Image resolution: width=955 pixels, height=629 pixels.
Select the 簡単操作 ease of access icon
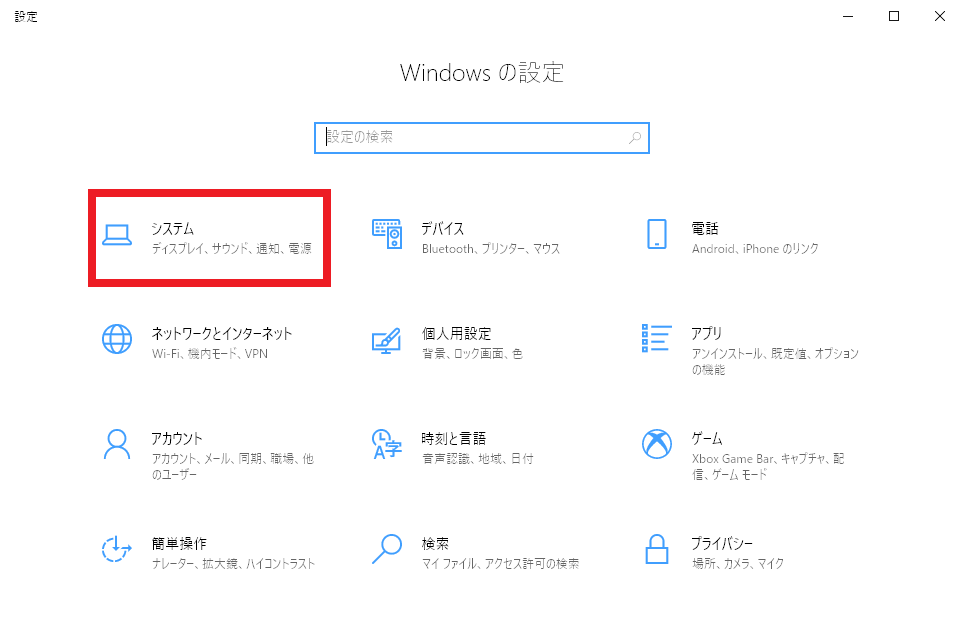116,549
